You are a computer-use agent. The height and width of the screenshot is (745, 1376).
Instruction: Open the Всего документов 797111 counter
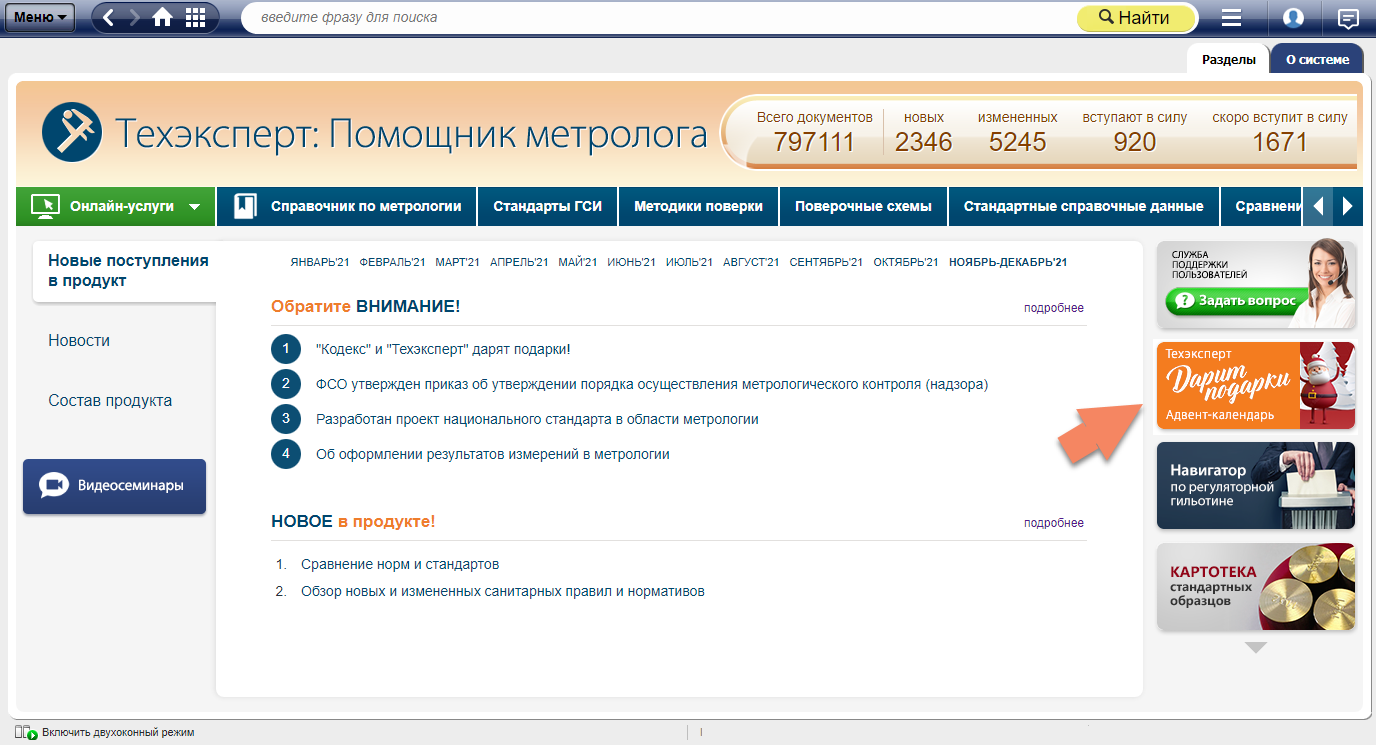pos(814,131)
